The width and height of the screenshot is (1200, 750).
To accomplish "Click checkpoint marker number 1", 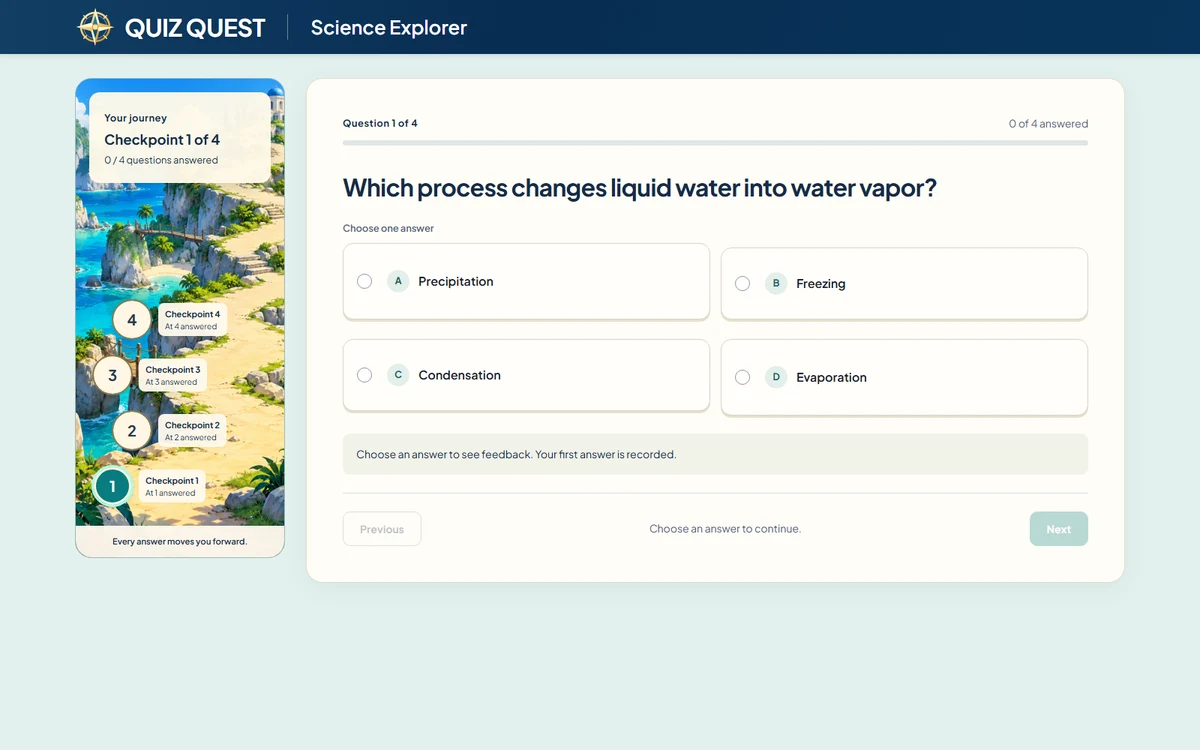I will (x=112, y=487).
